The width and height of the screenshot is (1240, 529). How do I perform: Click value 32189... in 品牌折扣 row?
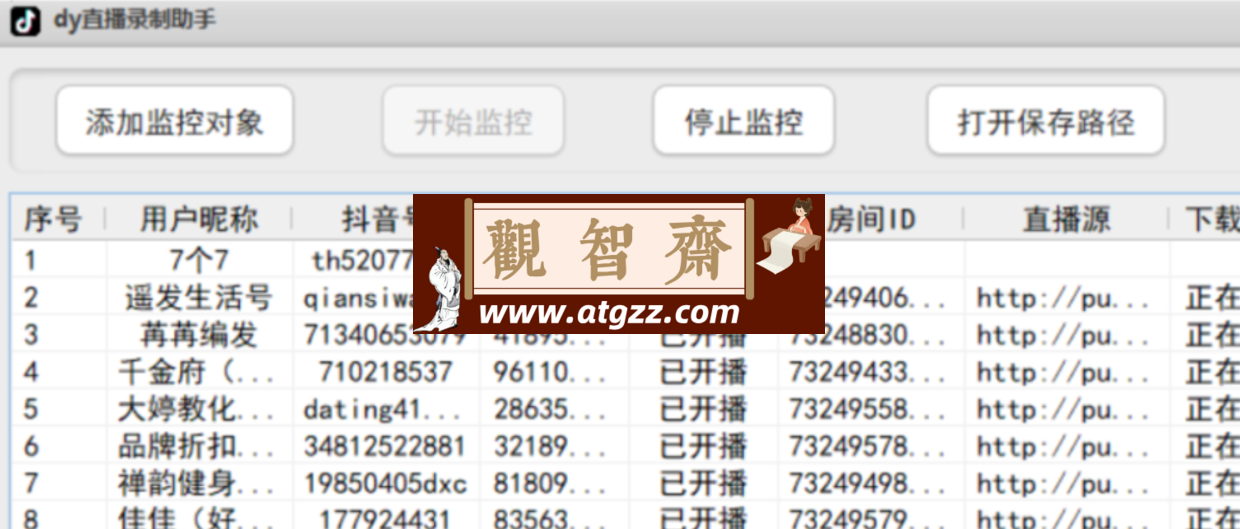(x=549, y=446)
